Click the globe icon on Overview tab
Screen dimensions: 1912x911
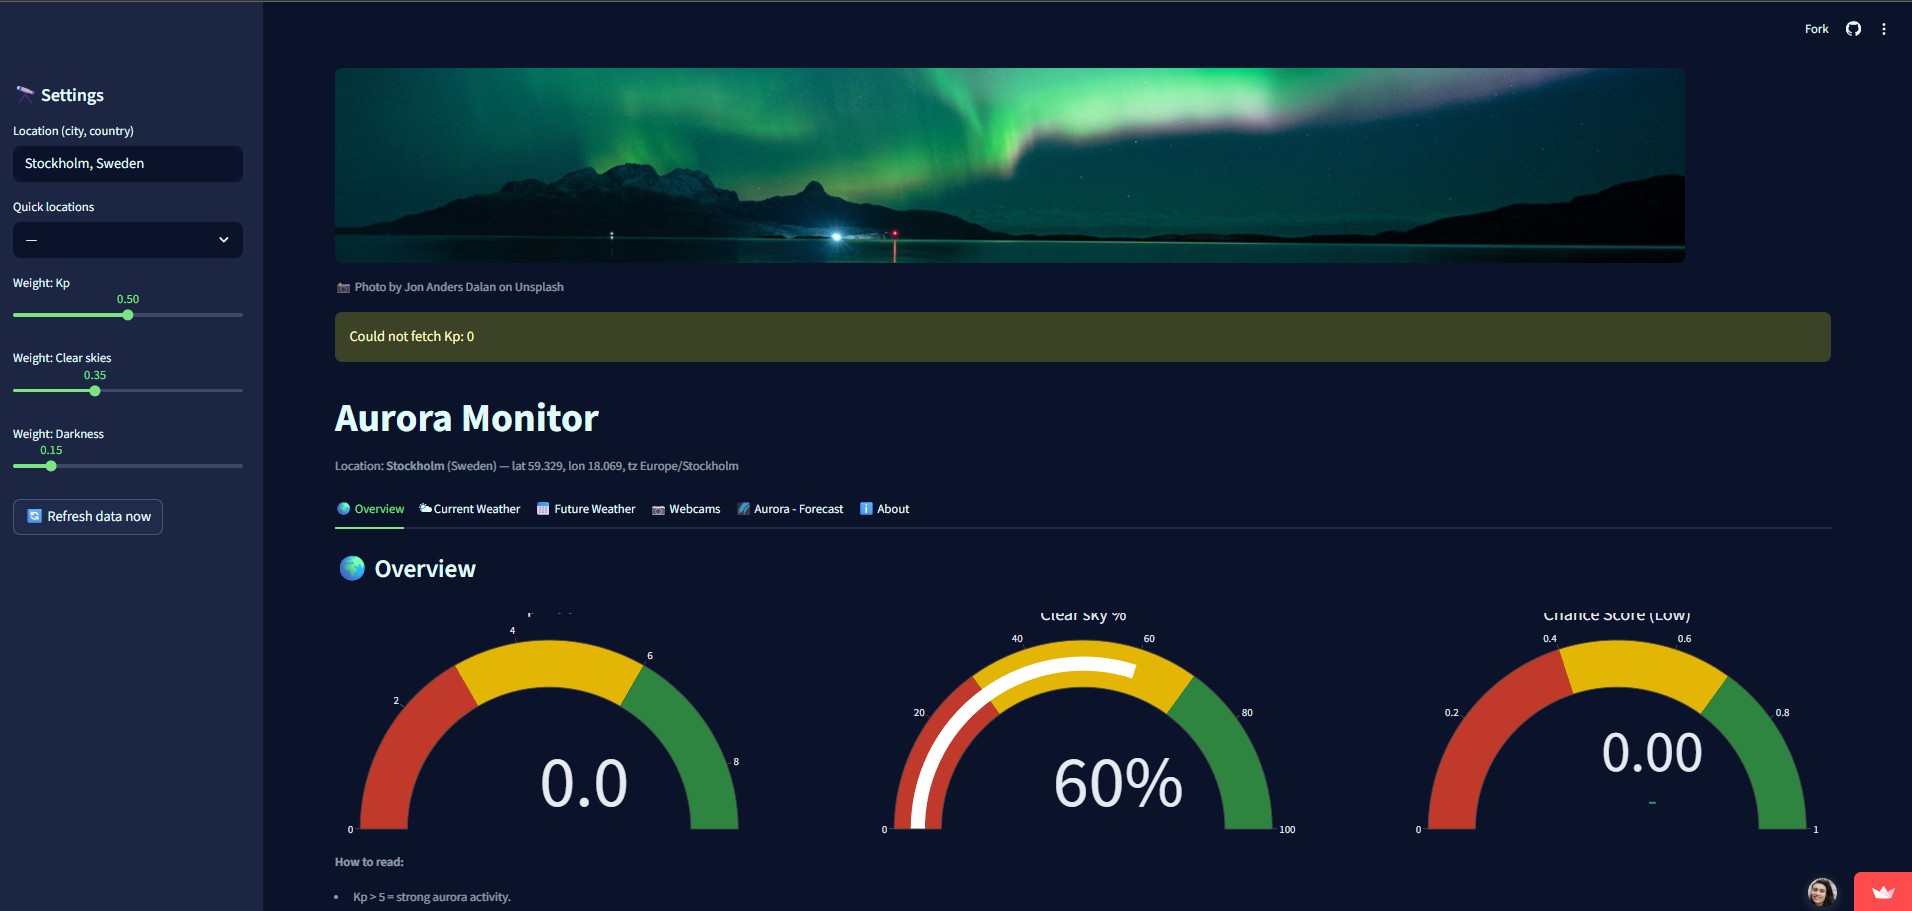coord(344,509)
